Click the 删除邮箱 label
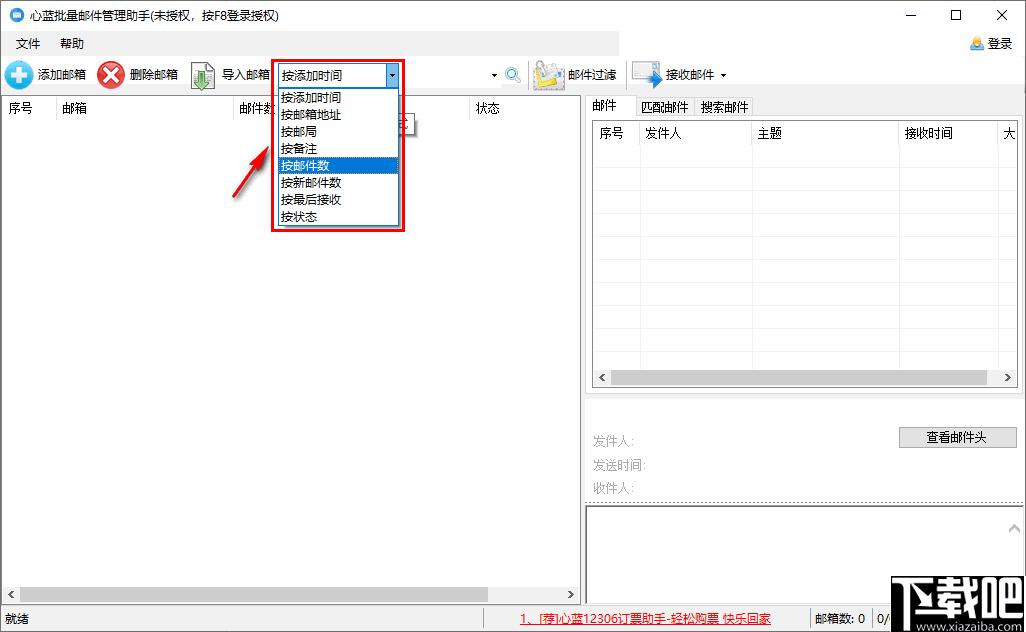This screenshot has width=1026, height=632. click(x=154, y=75)
